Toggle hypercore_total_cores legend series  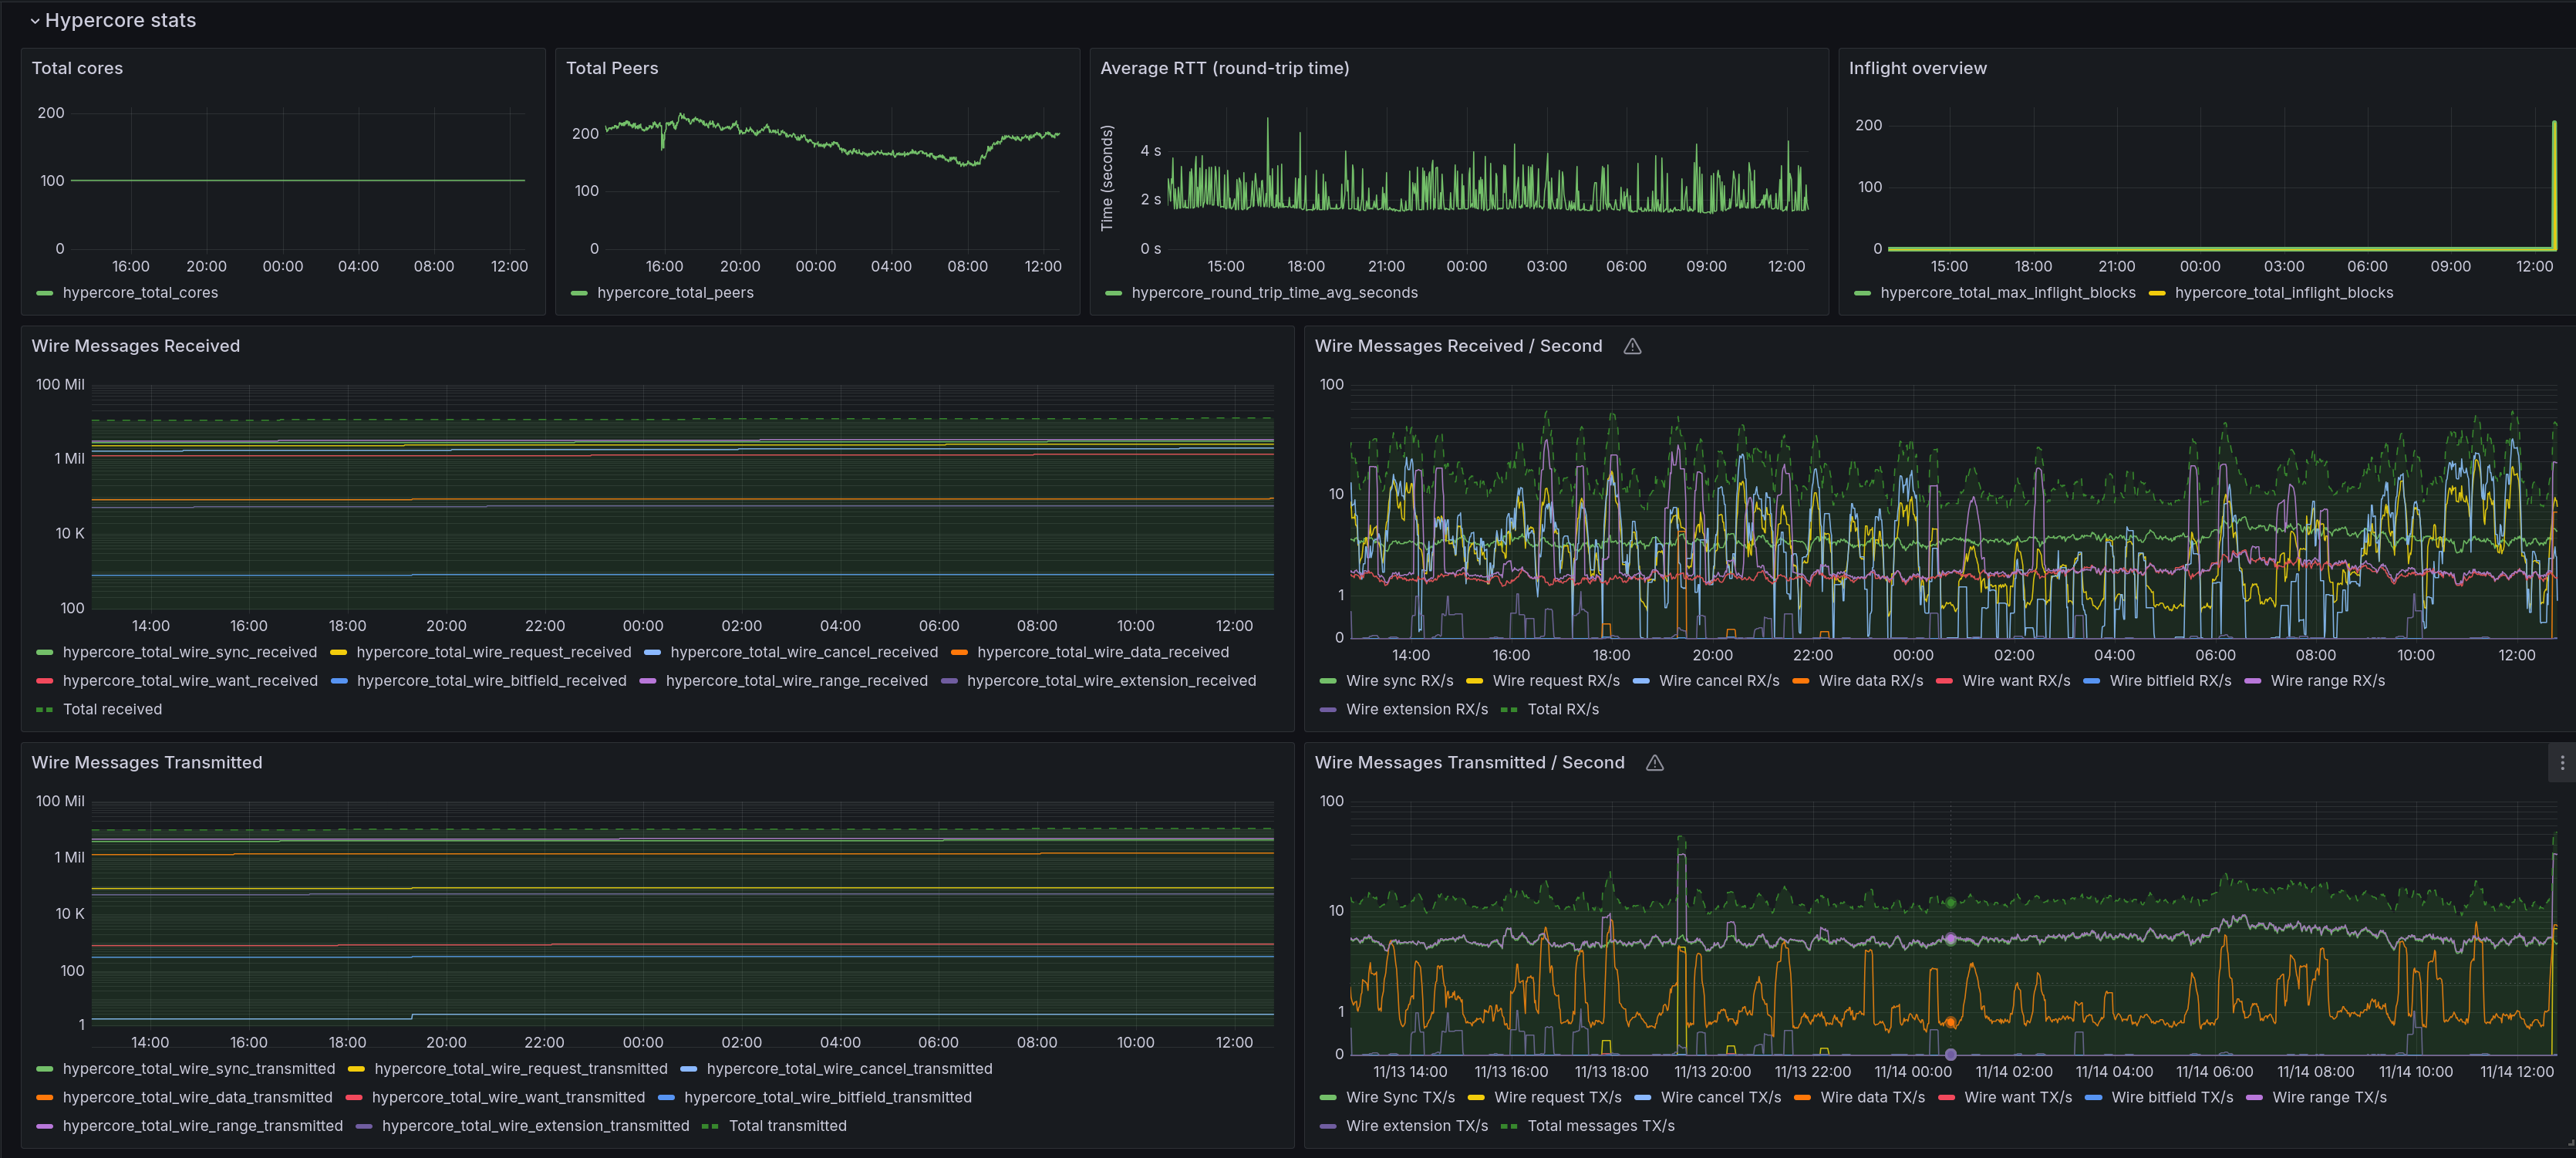point(140,293)
